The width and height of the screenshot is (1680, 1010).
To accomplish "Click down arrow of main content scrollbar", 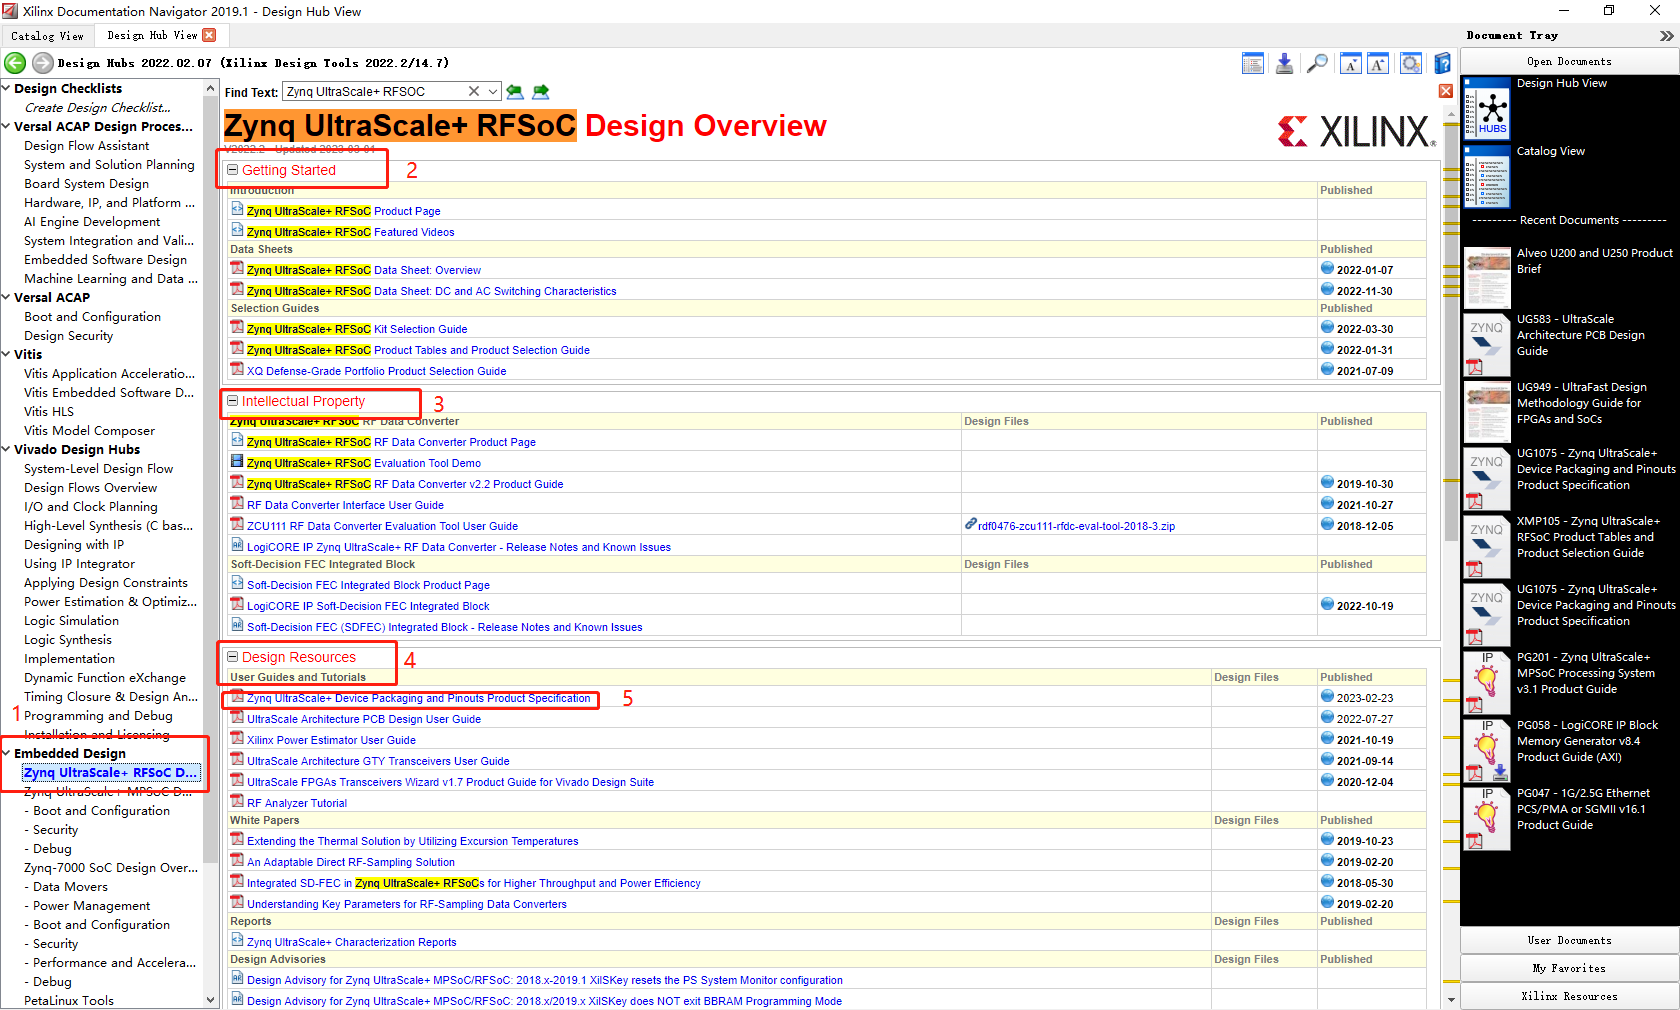I will [x=1451, y=1000].
